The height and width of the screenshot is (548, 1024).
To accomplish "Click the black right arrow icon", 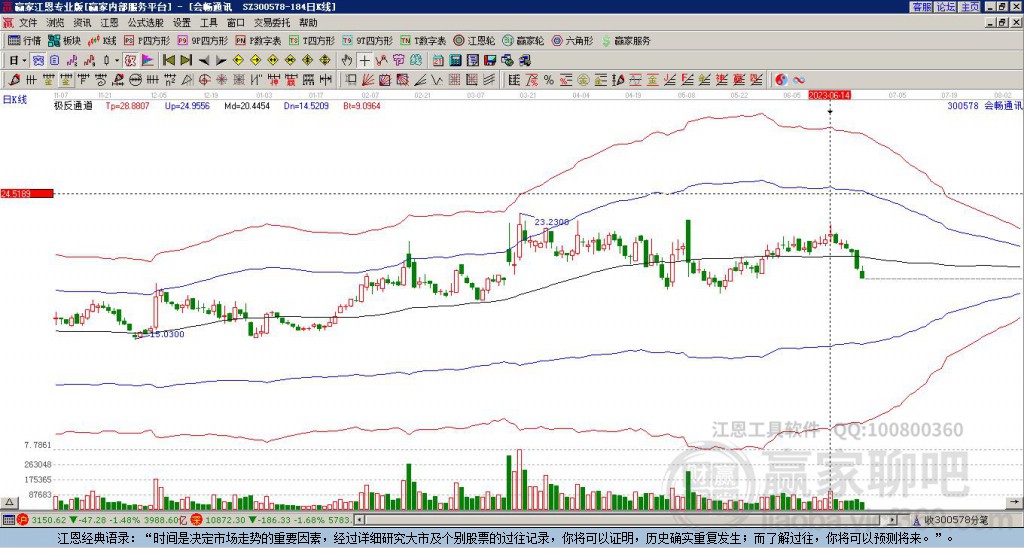I will click(x=221, y=61).
